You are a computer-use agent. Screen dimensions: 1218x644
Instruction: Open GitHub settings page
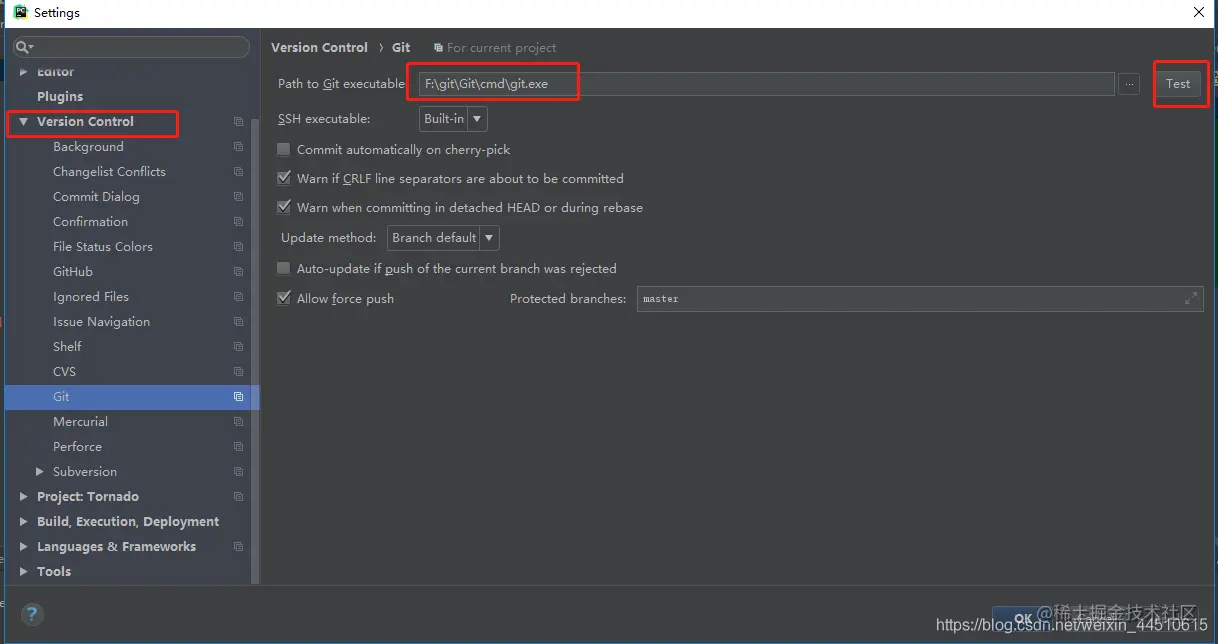(73, 272)
